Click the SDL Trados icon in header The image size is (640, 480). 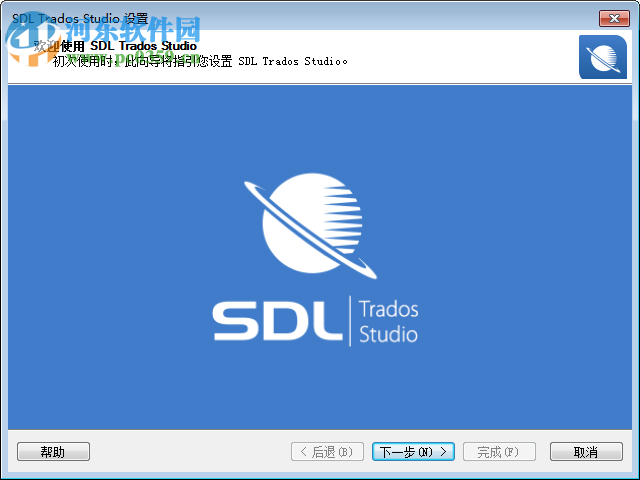tap(603, 57)
